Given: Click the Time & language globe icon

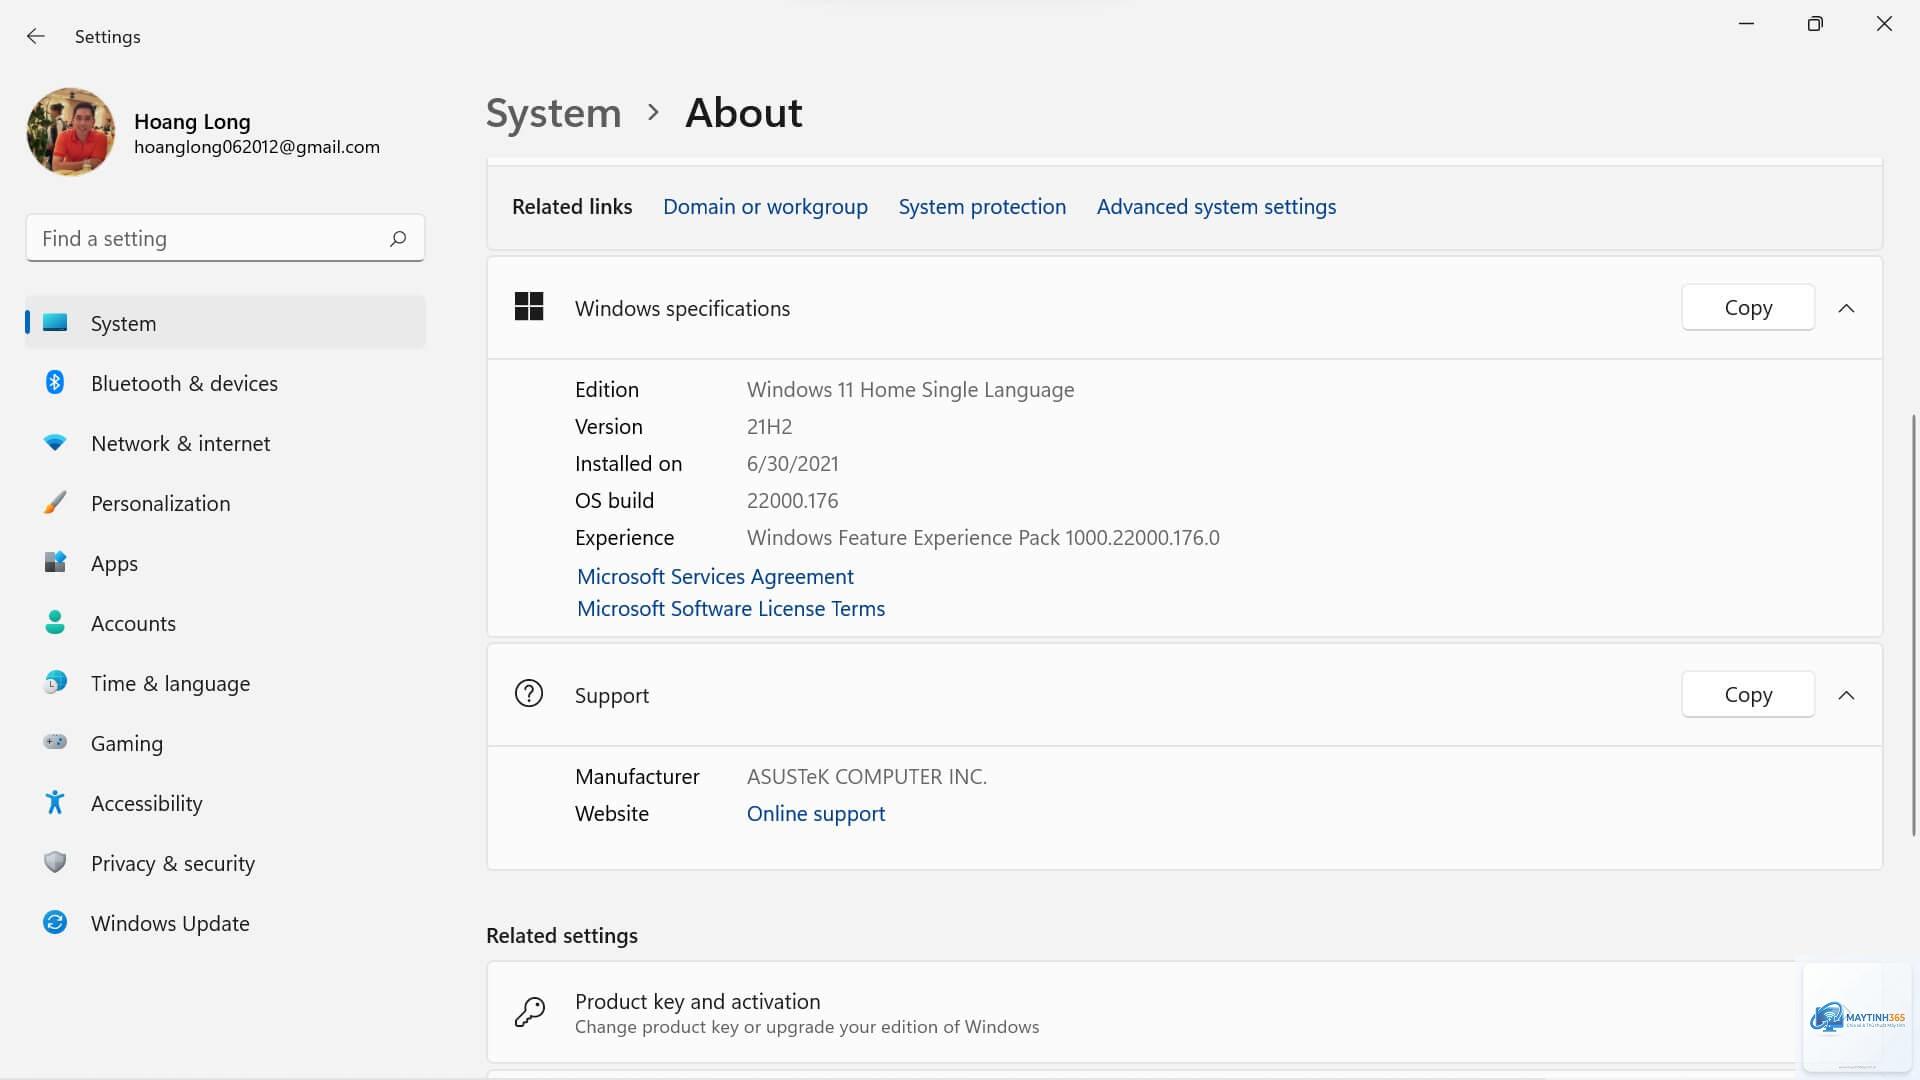Looking at the screenshot, I should point(55,682).
